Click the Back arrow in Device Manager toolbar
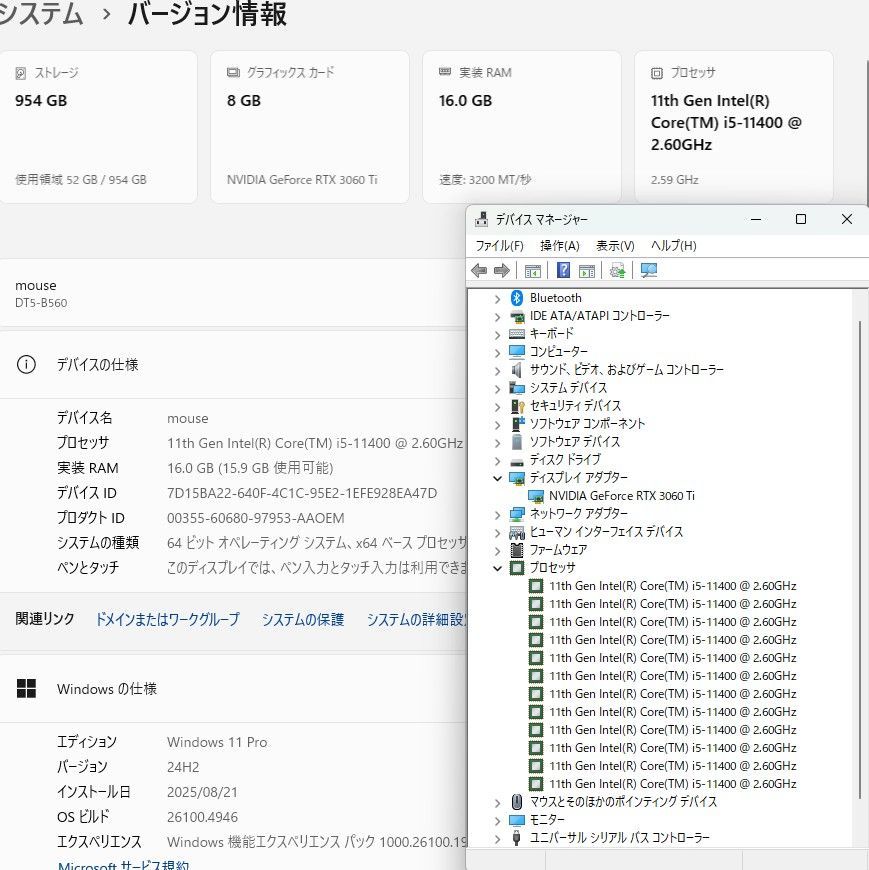 (x=479, y=271)
